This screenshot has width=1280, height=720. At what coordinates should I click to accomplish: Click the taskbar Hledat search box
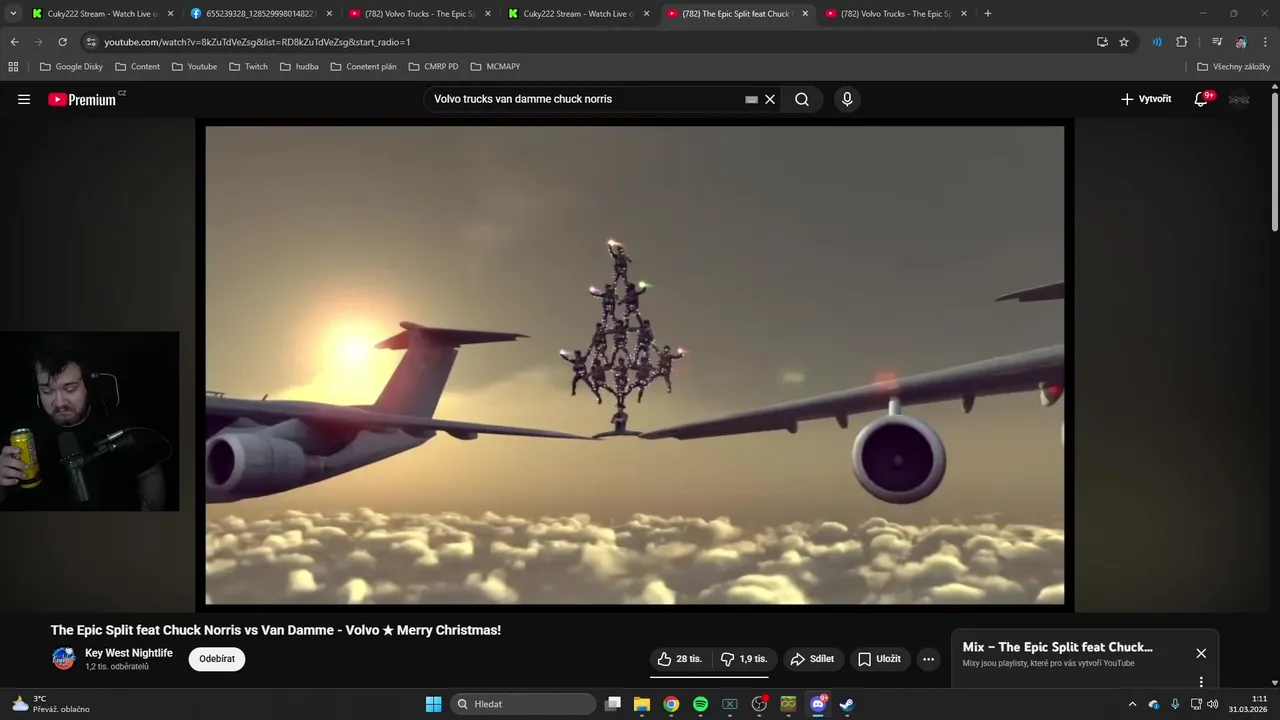click(524, 704)
